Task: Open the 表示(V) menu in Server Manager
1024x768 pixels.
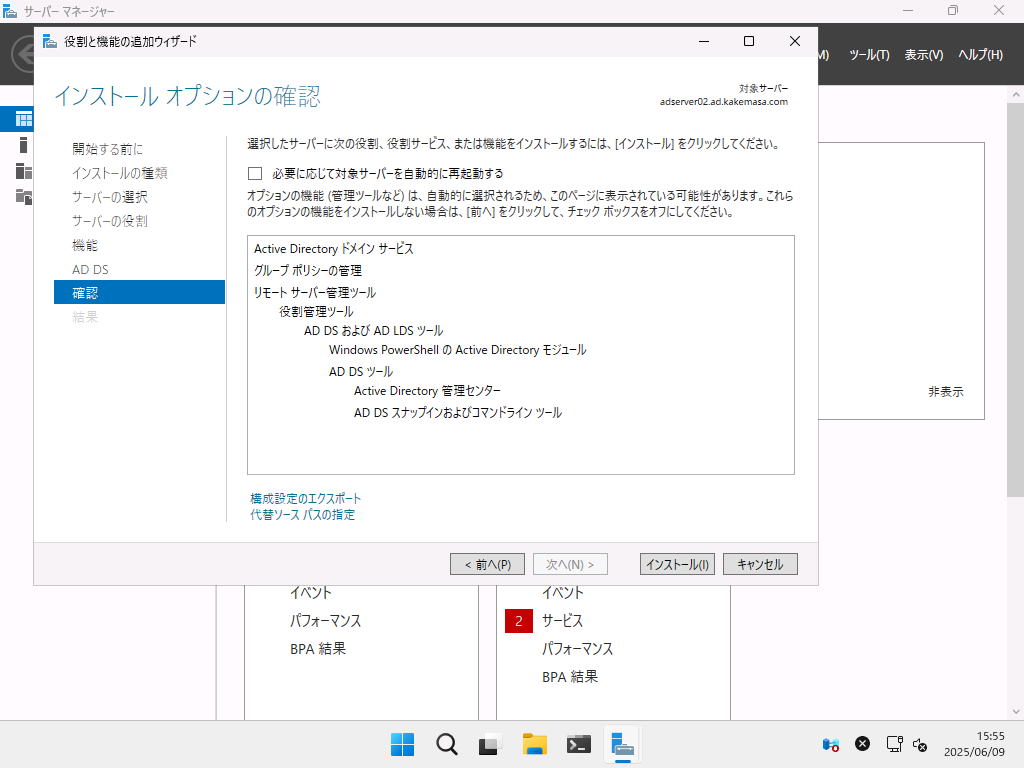Action: click(x=923, y=55)
